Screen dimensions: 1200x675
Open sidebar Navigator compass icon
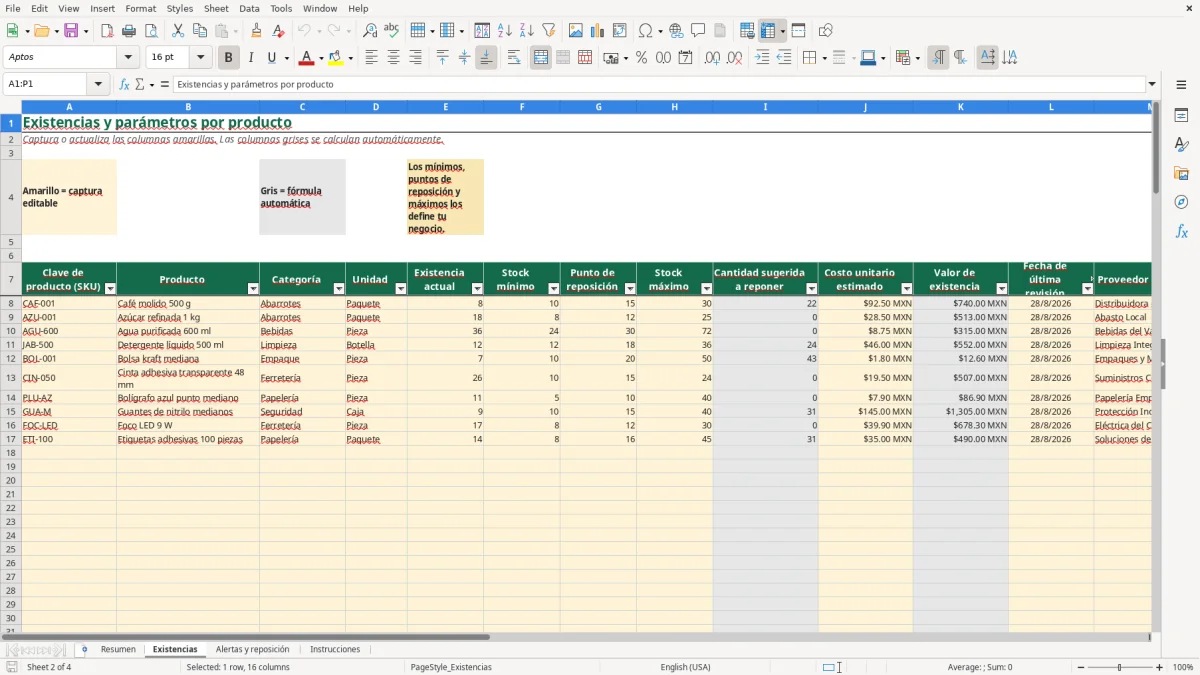click(x=1181, y=202)
